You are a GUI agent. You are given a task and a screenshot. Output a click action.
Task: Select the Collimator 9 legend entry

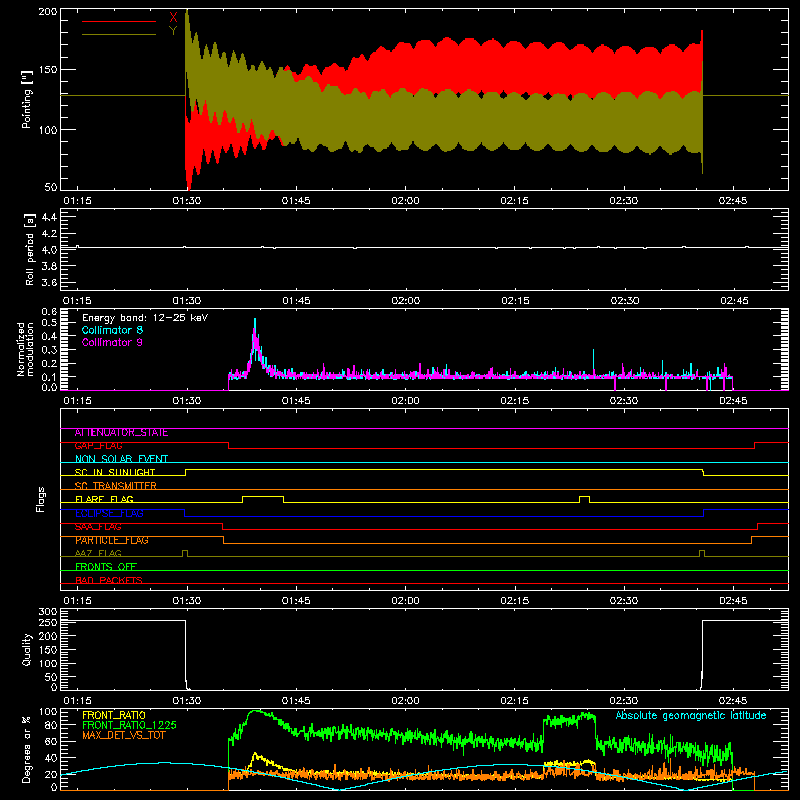(x=112, y=342)
